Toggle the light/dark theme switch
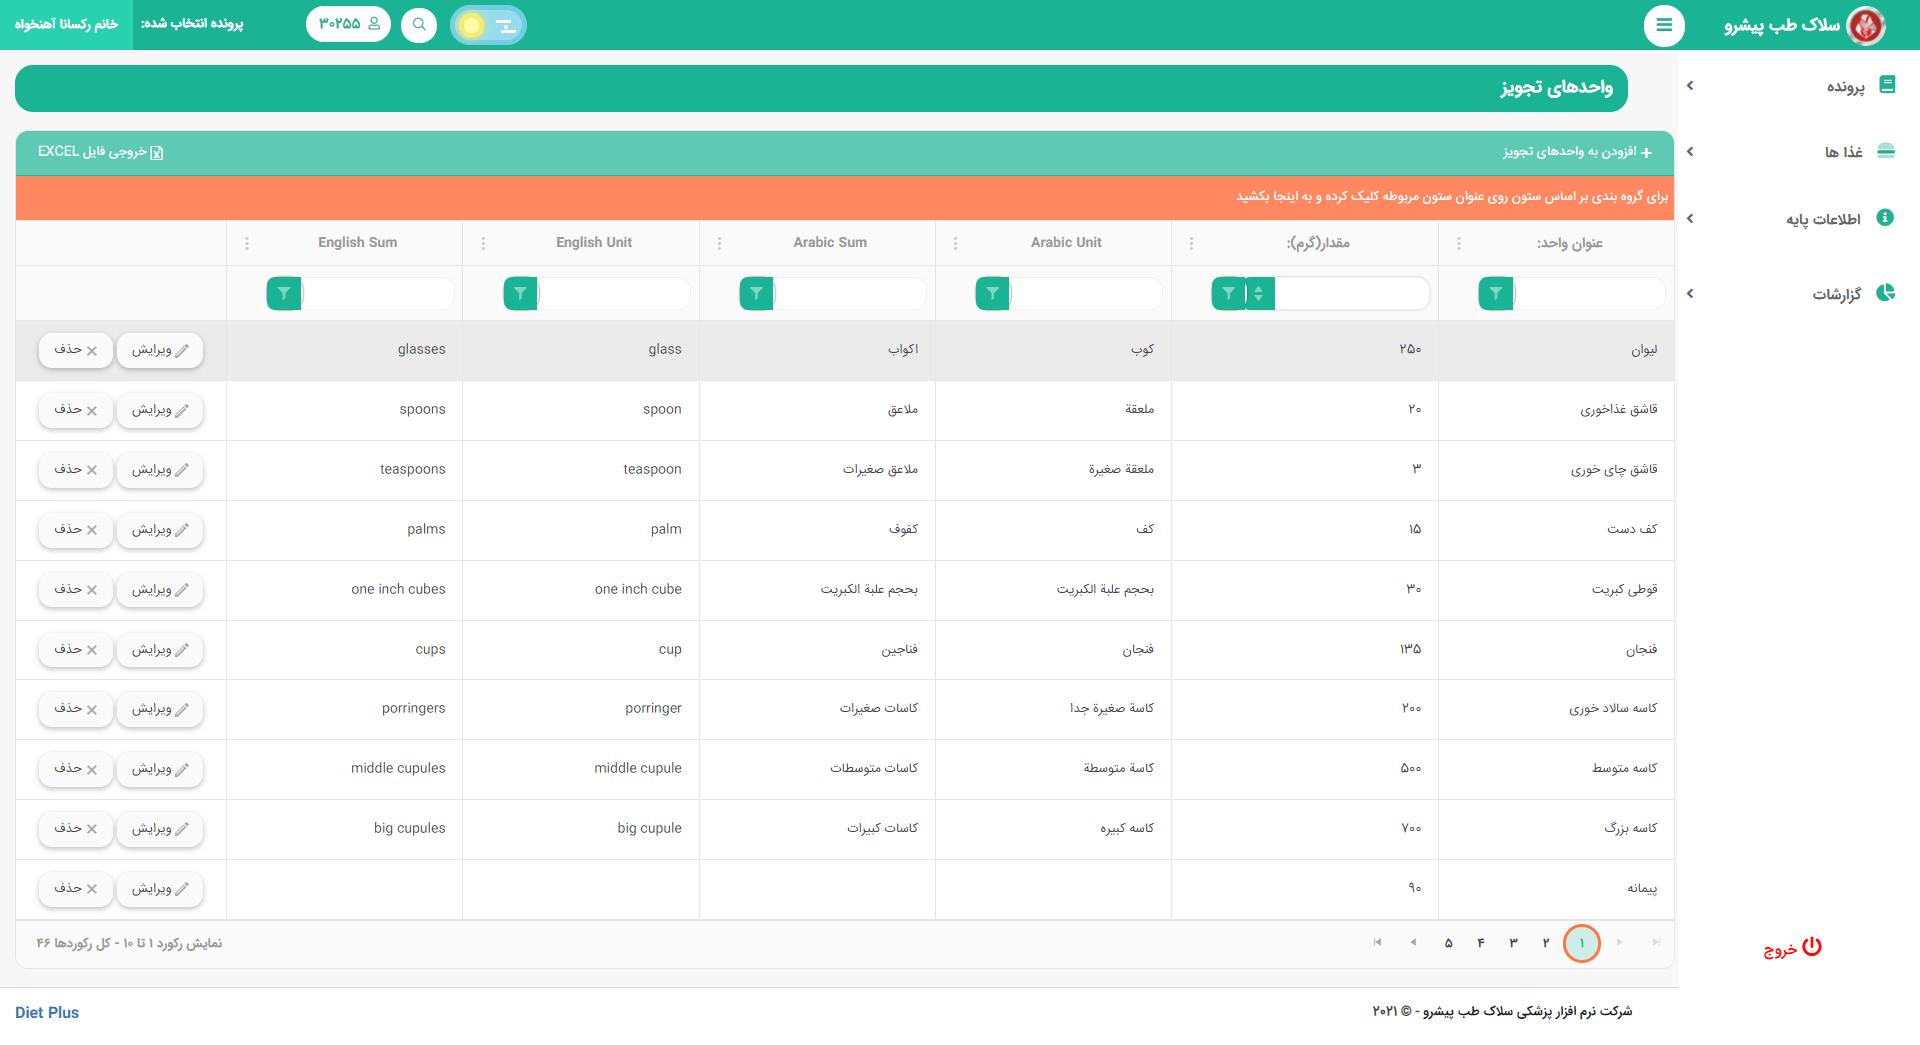Image resolution: width=1920 pixels, height=1045 pixels. pyautogui.click(x=488, y=25)
